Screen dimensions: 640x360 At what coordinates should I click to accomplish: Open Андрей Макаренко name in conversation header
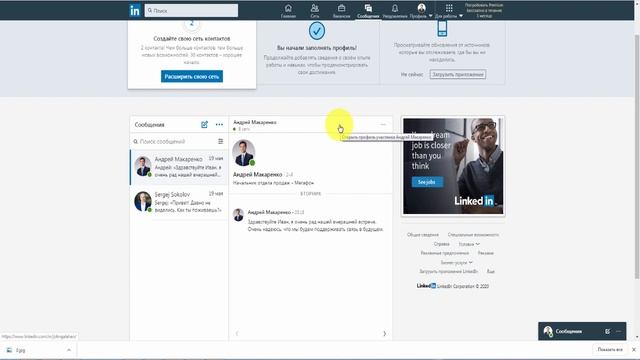point(255,122)
